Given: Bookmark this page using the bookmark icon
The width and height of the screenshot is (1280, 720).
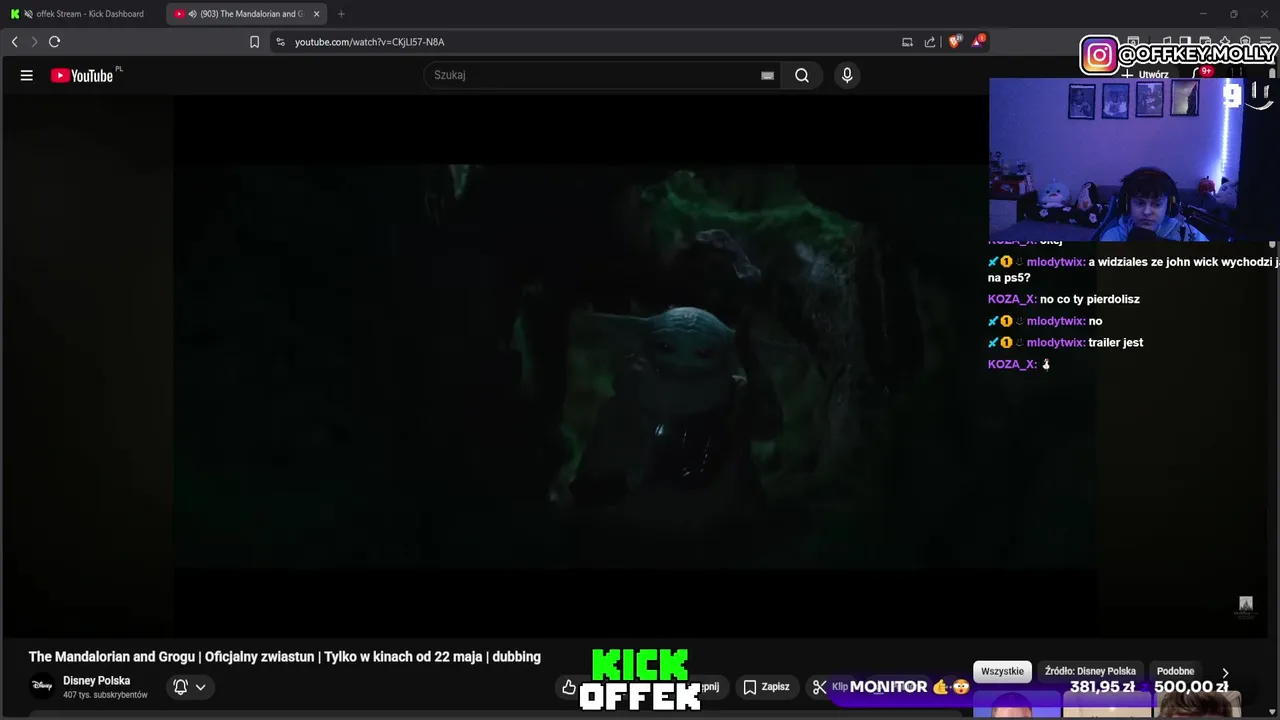Looking at the screenshot, I should (x=254, y=42).
